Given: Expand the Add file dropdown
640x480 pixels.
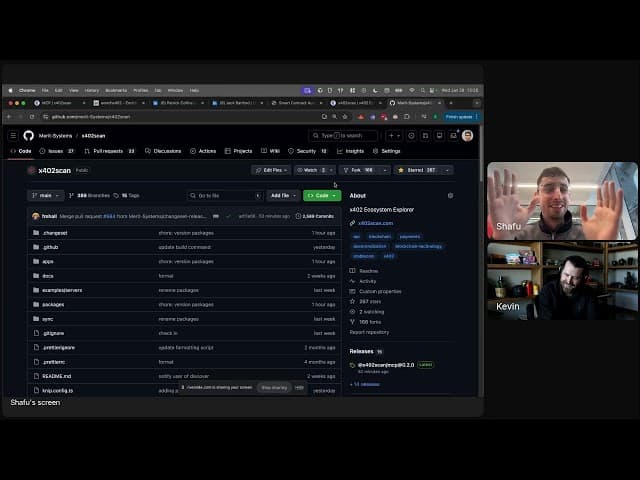Looking at the screenshot, I should pyautogui.click(x=283, y=196).
